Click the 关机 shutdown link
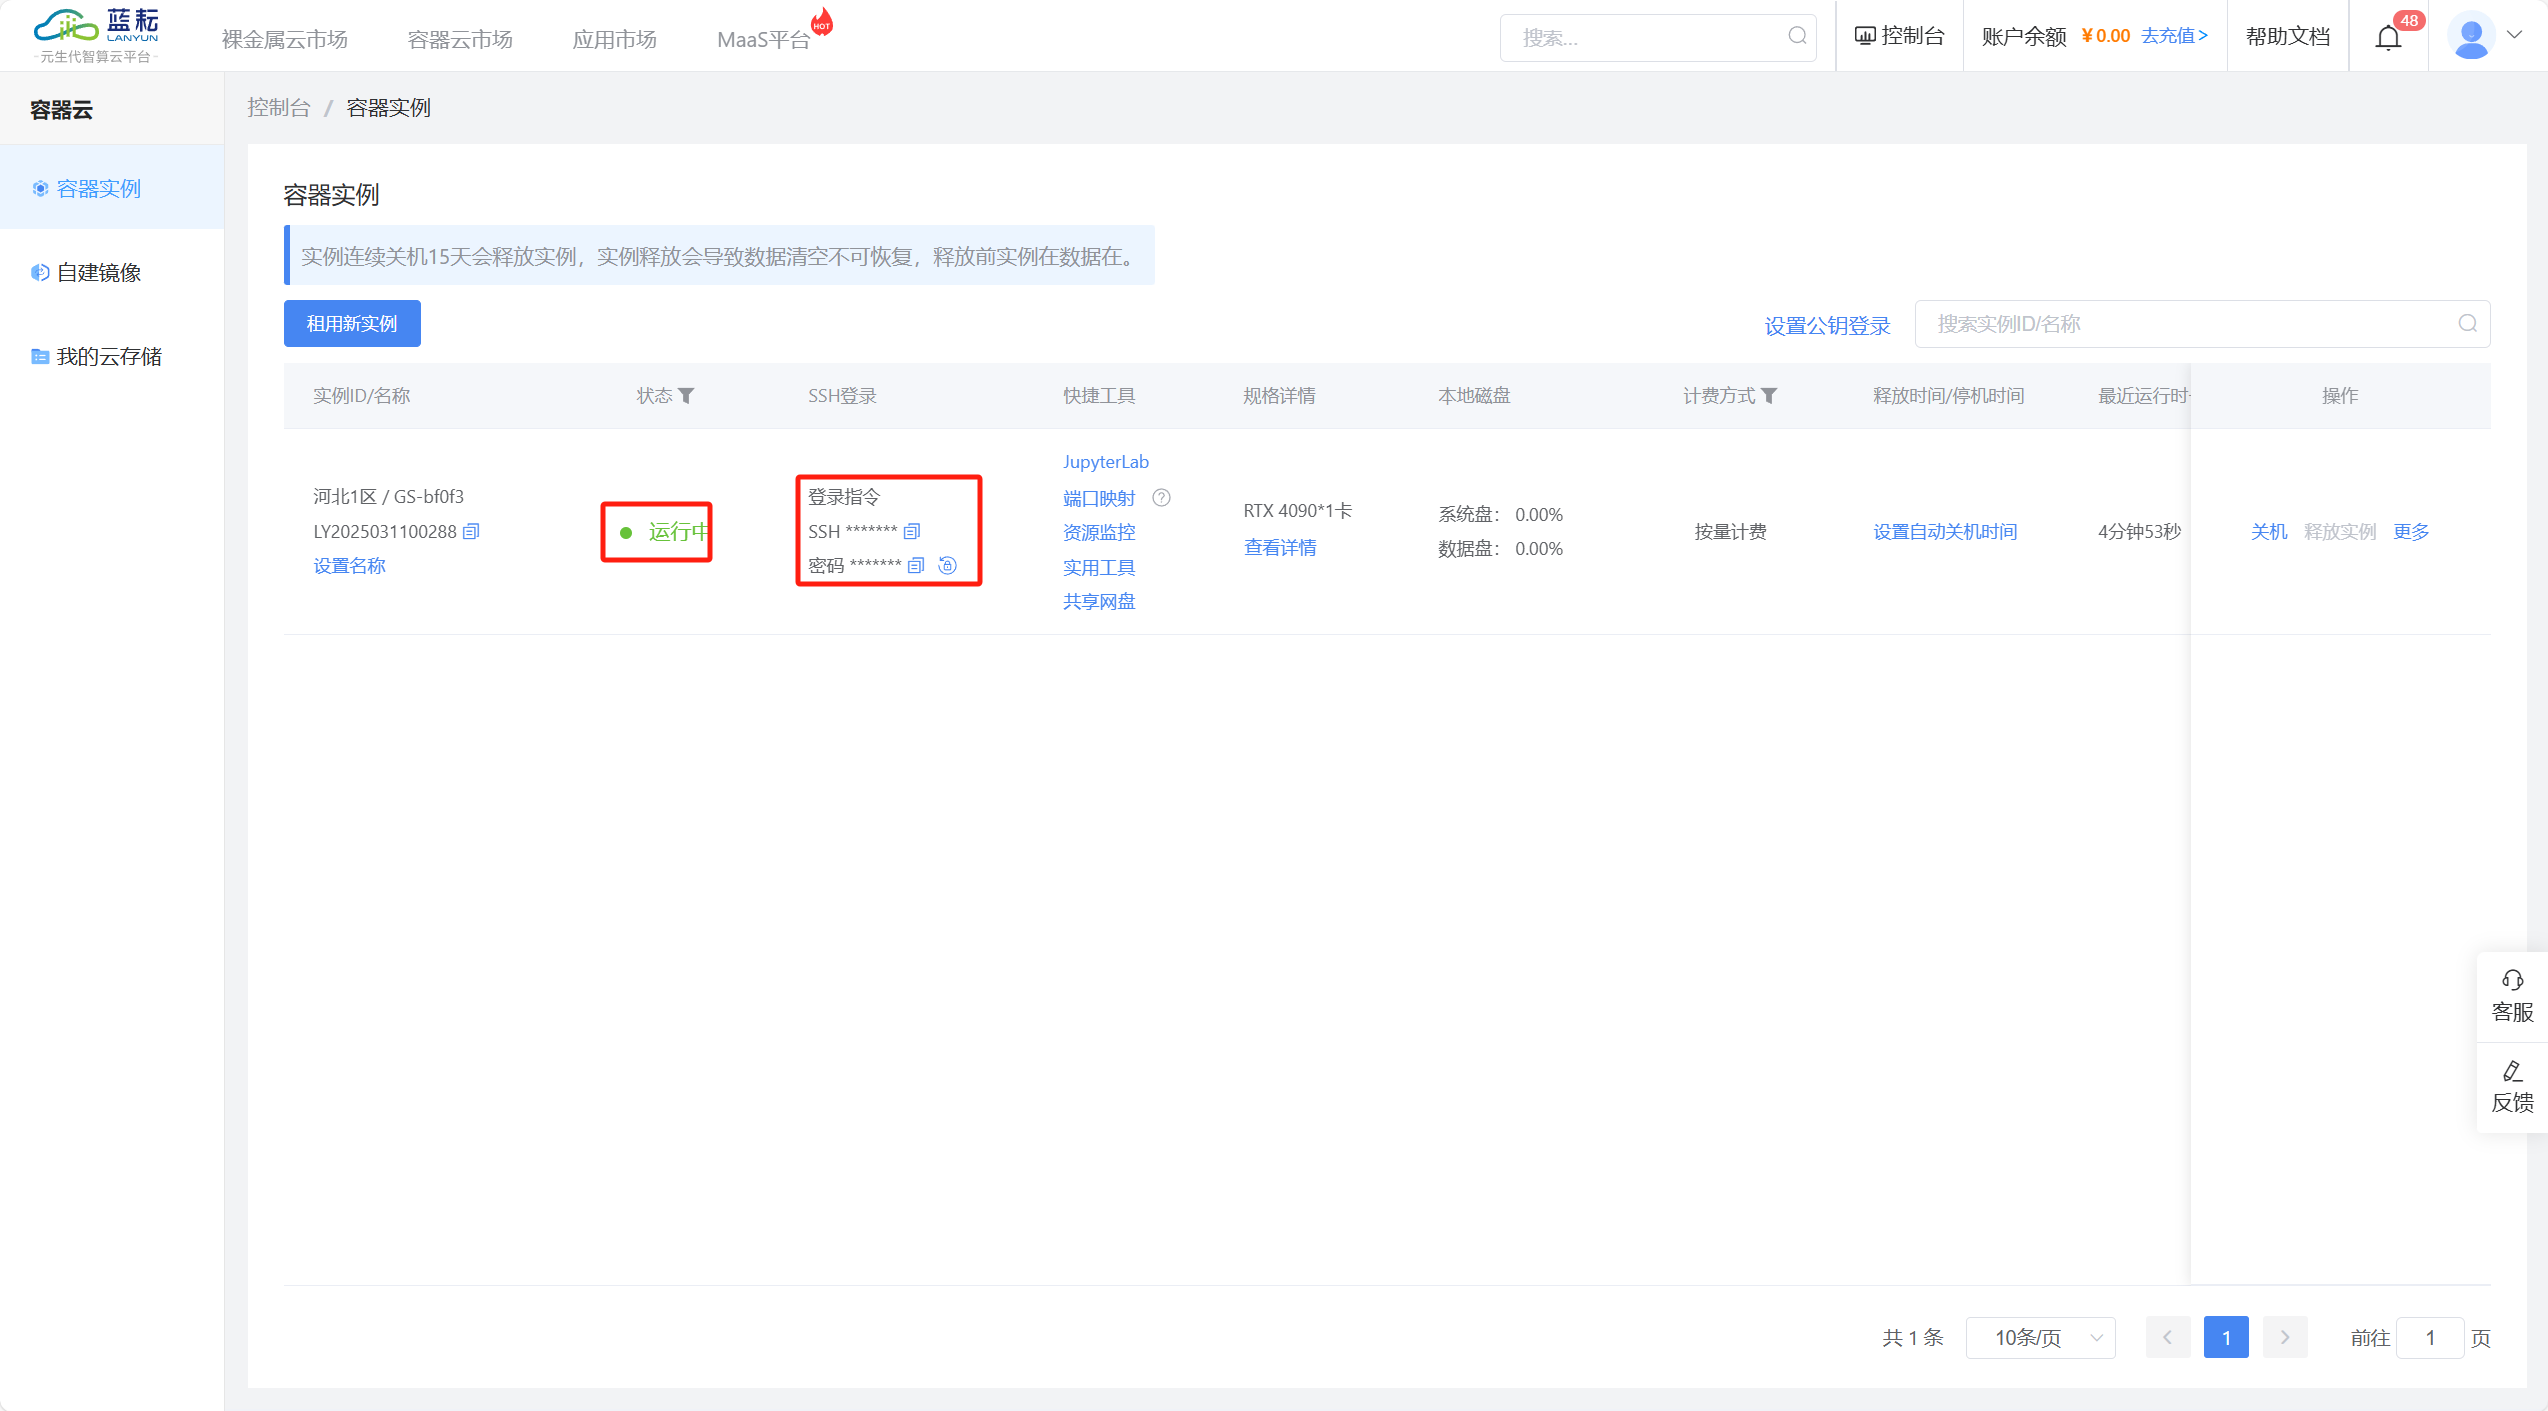Image resolution: width=2548 pixels, height=1411 pixels. [2268, 532]
